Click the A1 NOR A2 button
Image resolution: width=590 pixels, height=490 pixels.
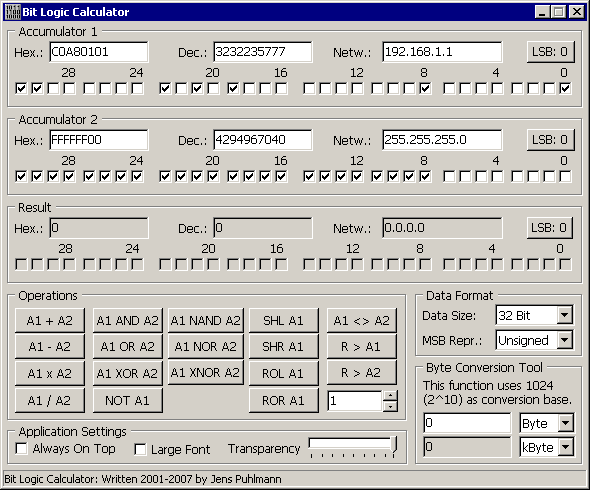[205, 346]
